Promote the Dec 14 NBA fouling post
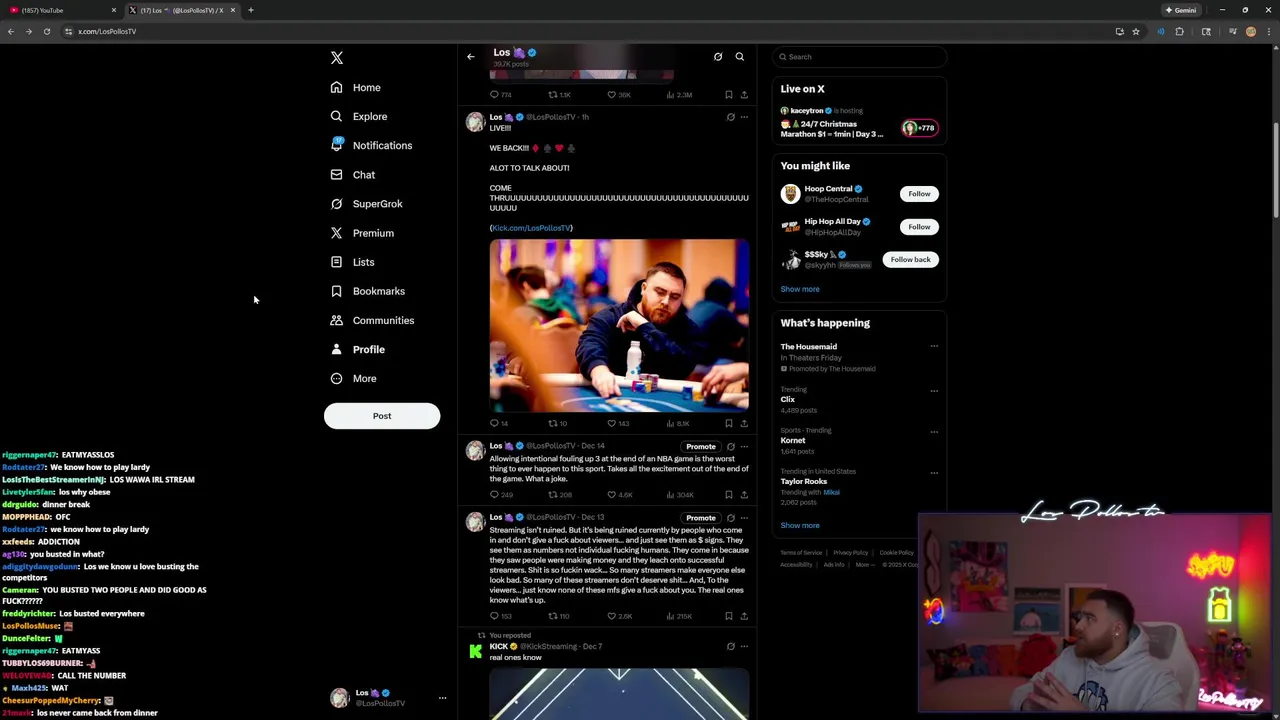 point(701,446)
